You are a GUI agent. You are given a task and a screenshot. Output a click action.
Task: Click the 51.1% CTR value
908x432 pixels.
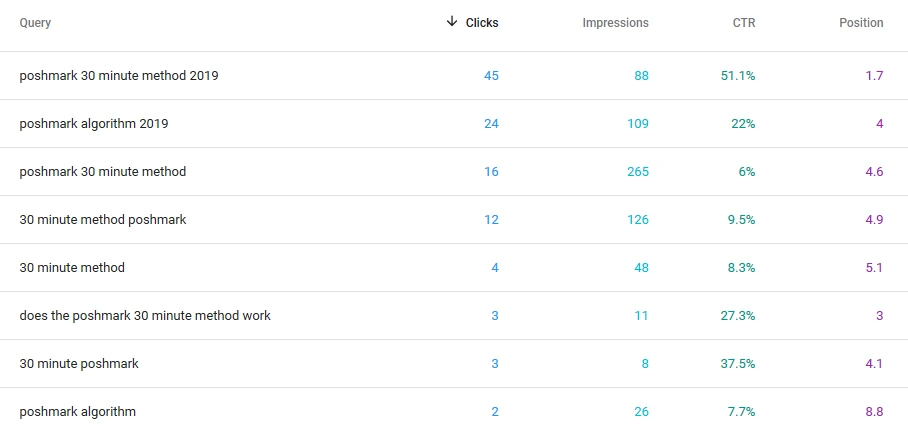[x=738, y=75]
